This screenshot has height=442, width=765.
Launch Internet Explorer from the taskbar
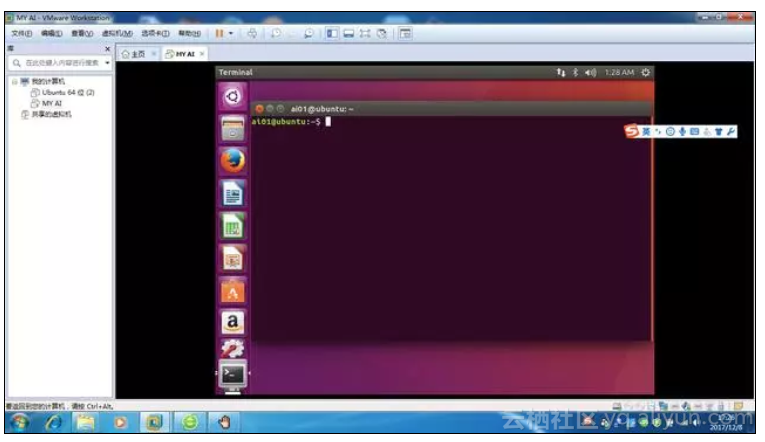coord(53,422)
